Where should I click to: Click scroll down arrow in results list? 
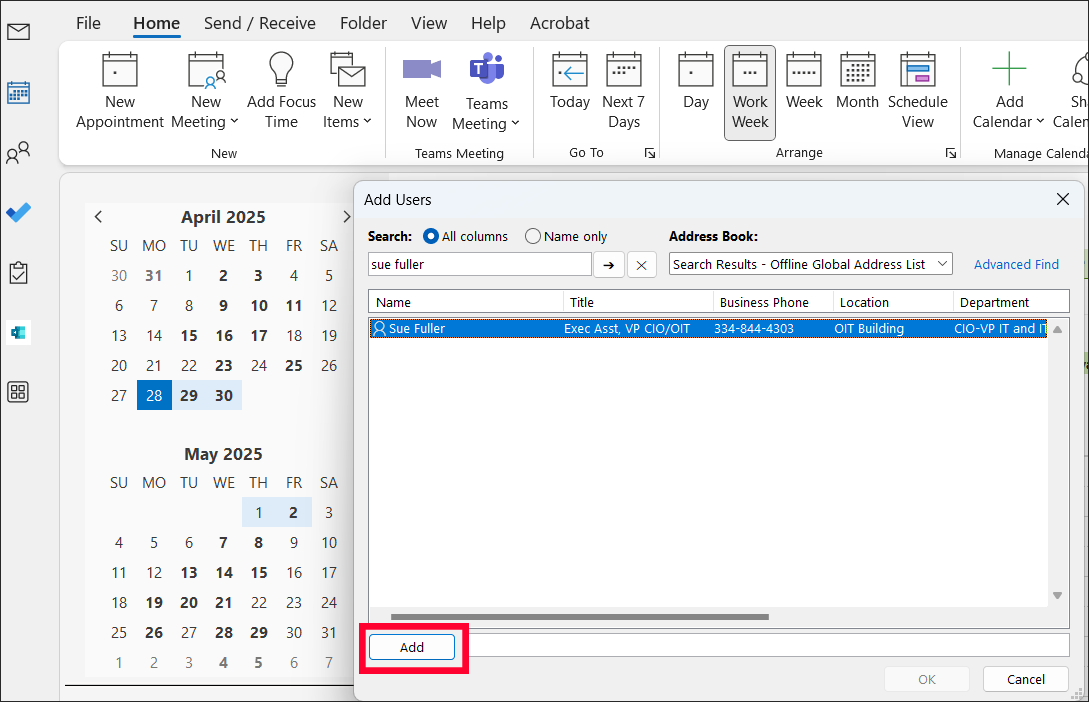(x=1057, y=596)
